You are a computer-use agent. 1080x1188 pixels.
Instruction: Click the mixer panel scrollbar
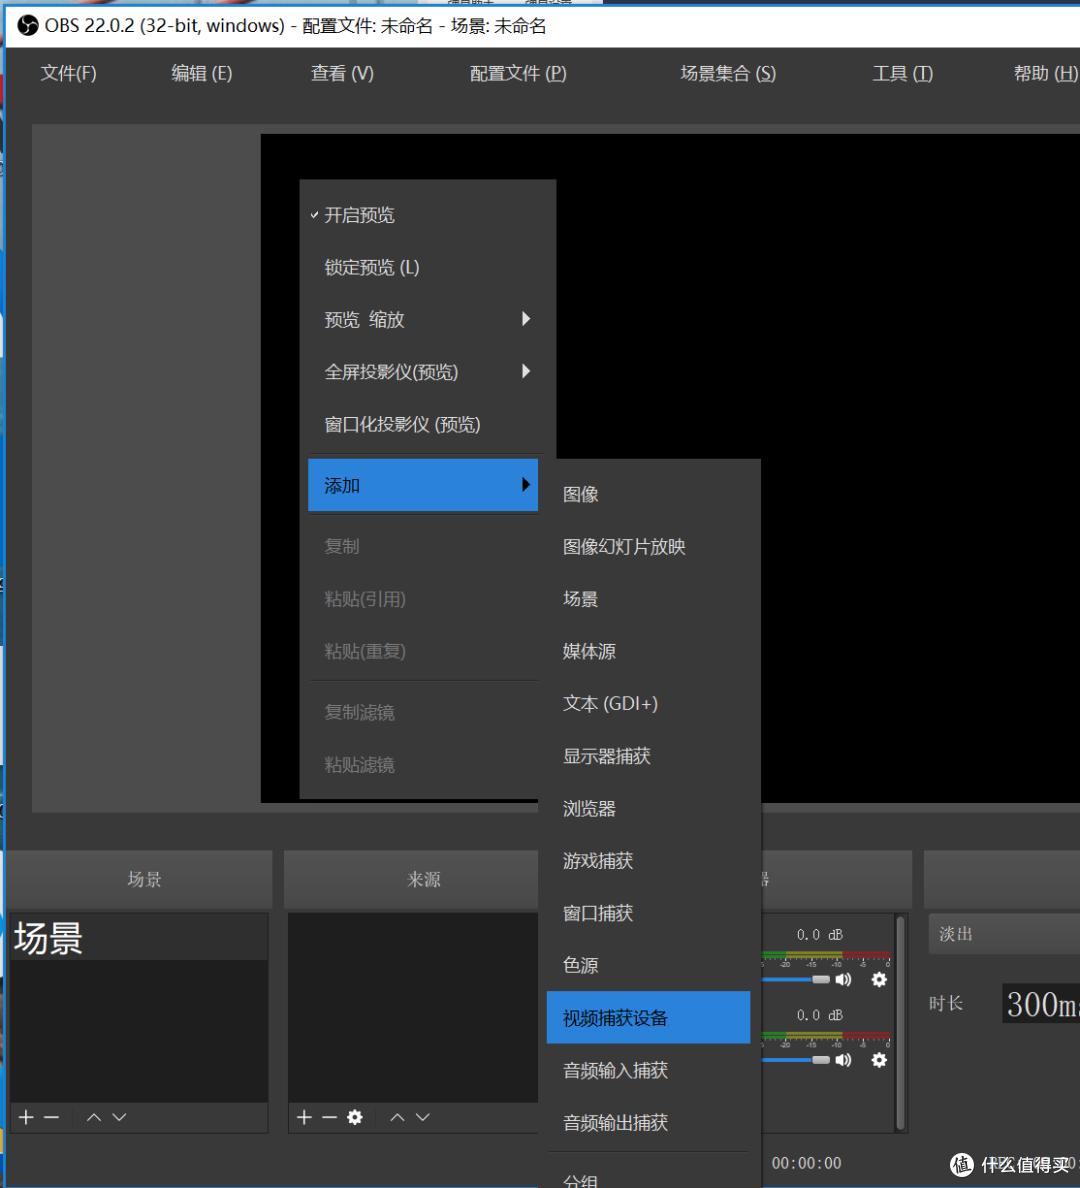point(900,1023)
